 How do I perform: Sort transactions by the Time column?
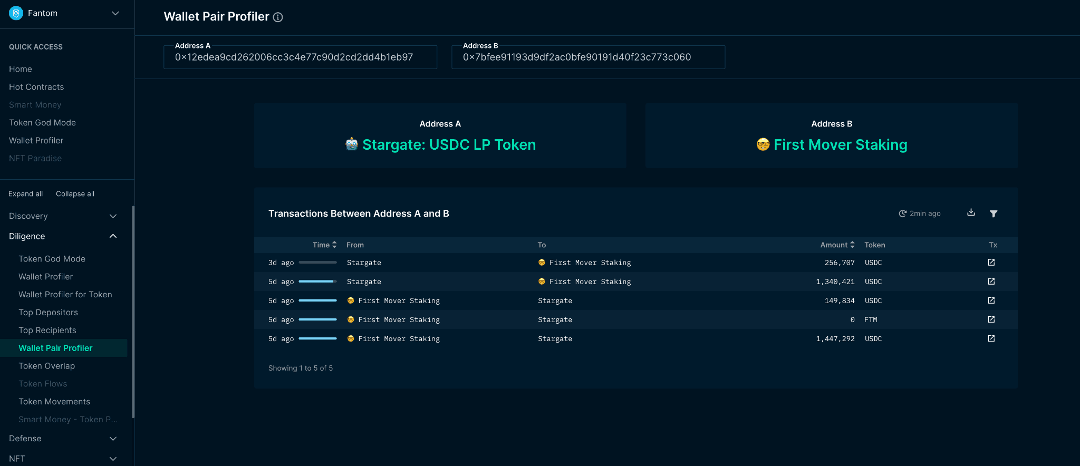point(324,244)
